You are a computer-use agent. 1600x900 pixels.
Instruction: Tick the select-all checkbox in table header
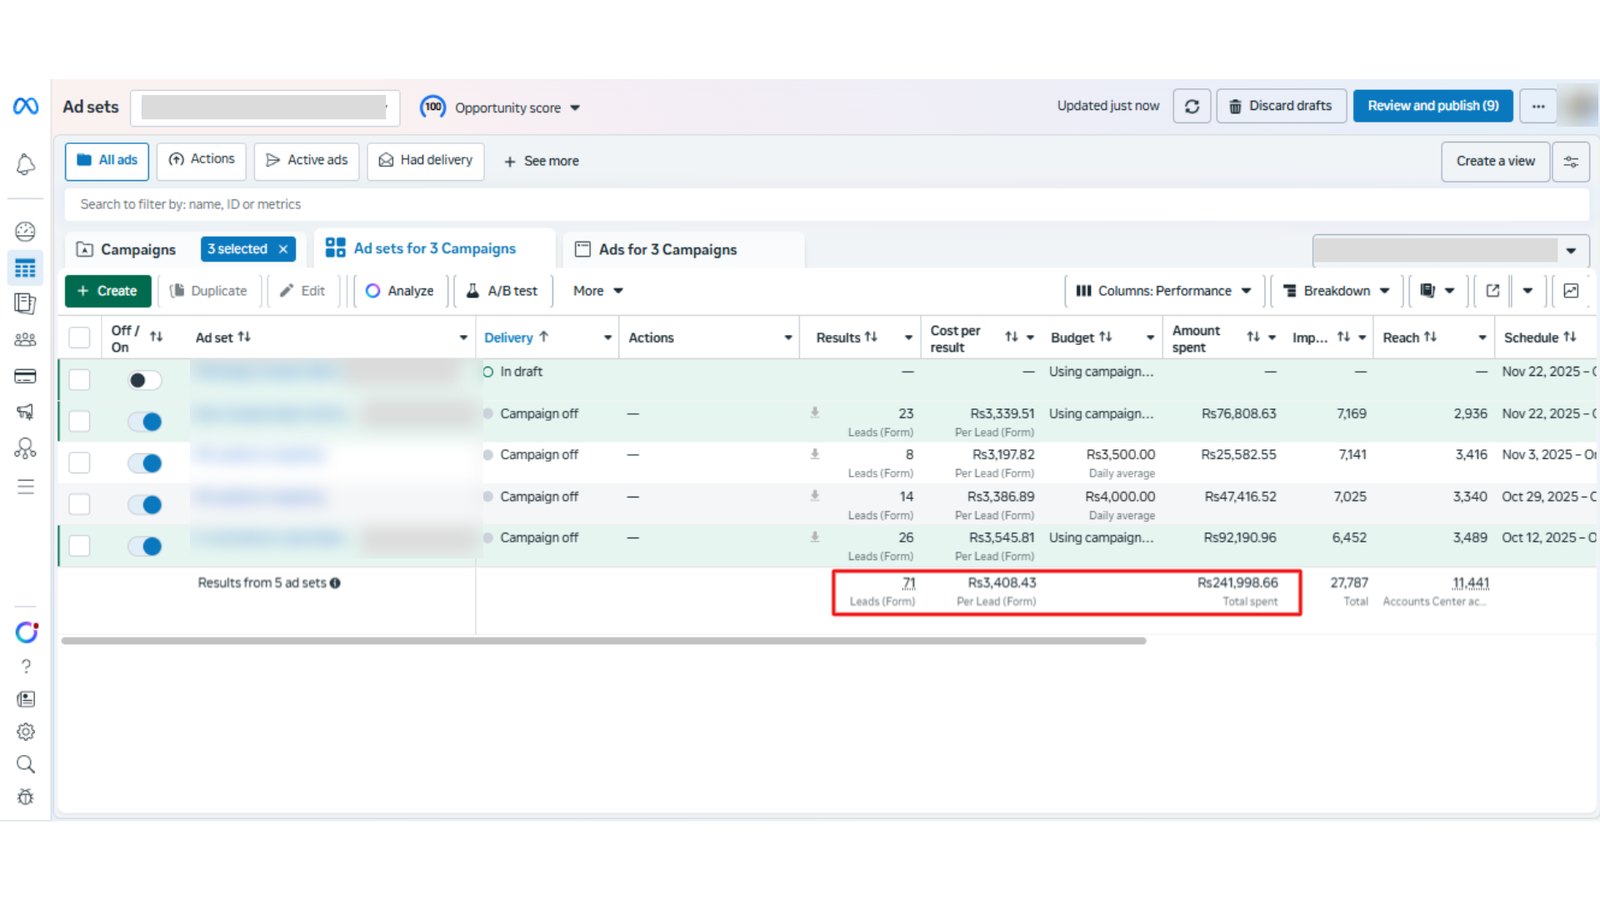(x=79, y=338)
